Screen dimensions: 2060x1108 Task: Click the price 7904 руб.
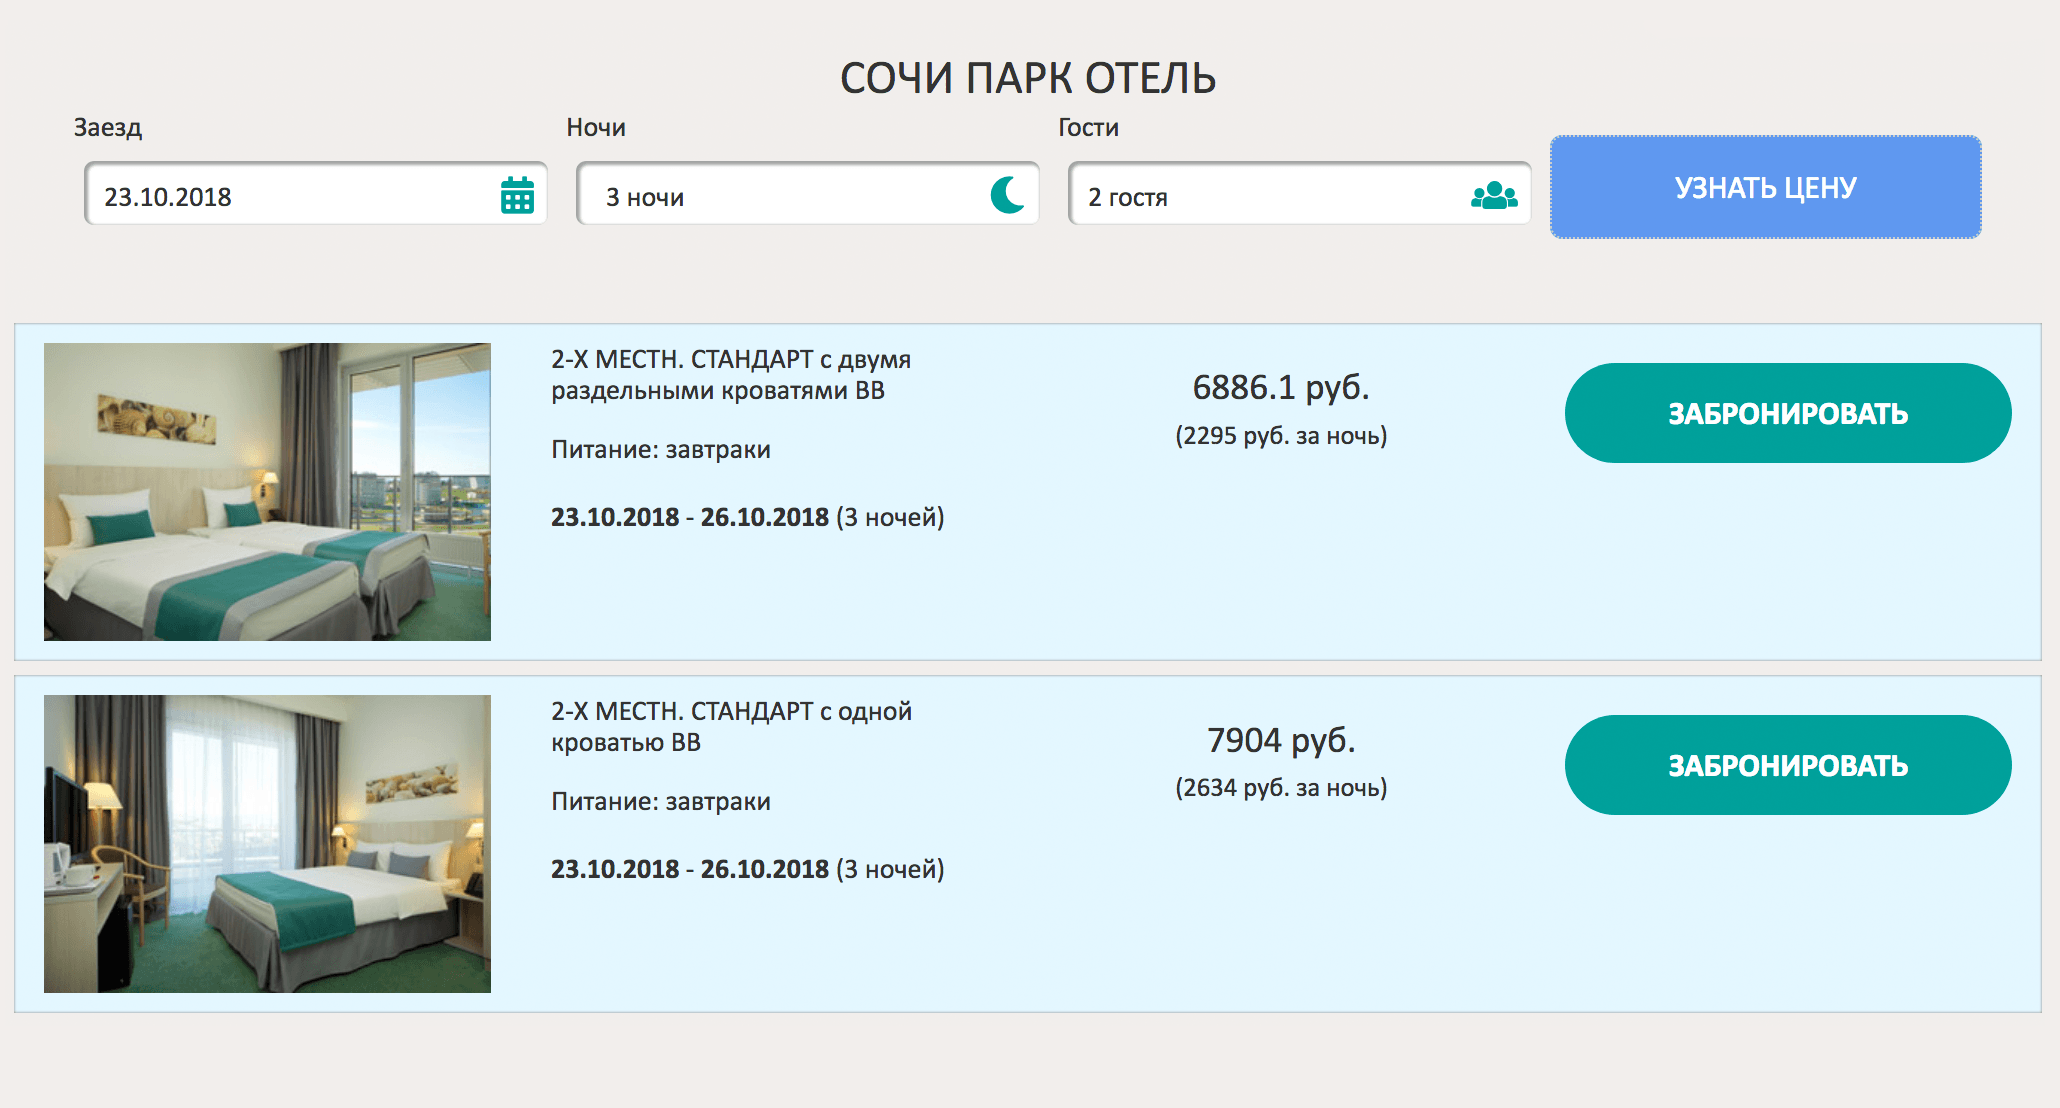tap(1281, 740)
